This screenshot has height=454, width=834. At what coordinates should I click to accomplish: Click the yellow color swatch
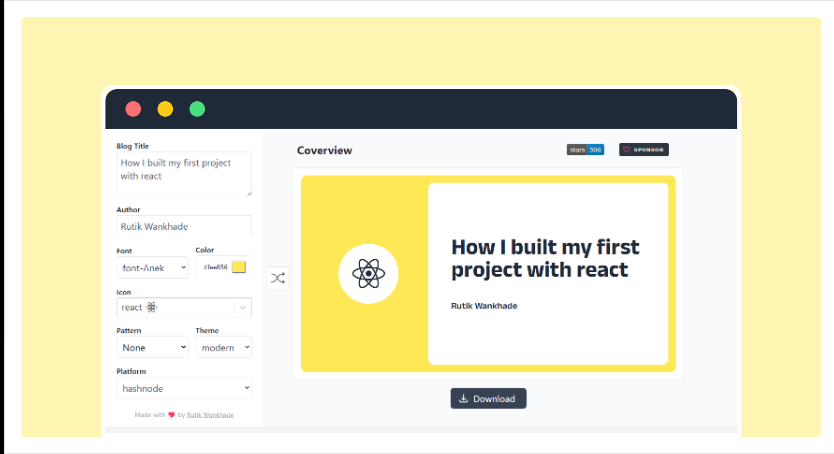239,267
